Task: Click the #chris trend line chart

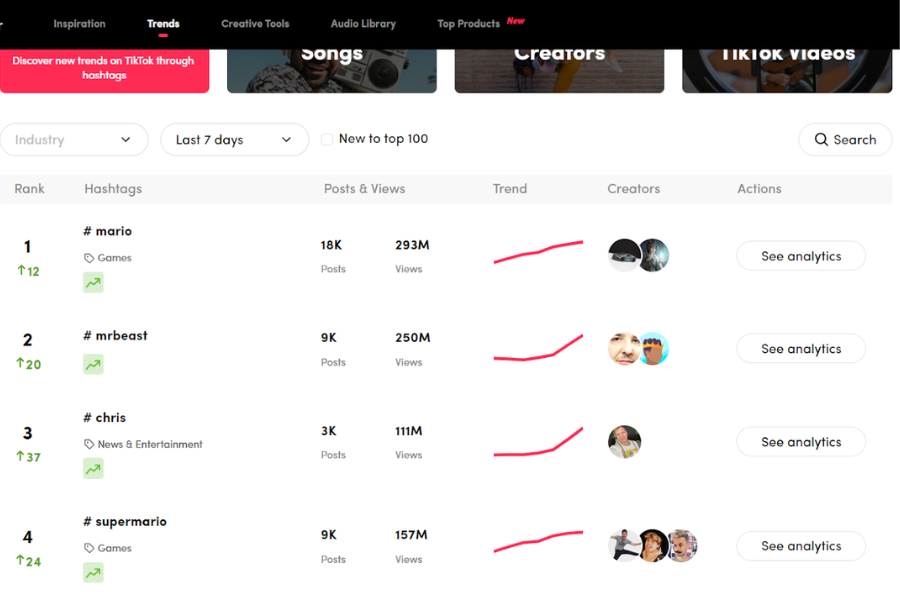Action: pyautogui.click(x=538, y=442)
